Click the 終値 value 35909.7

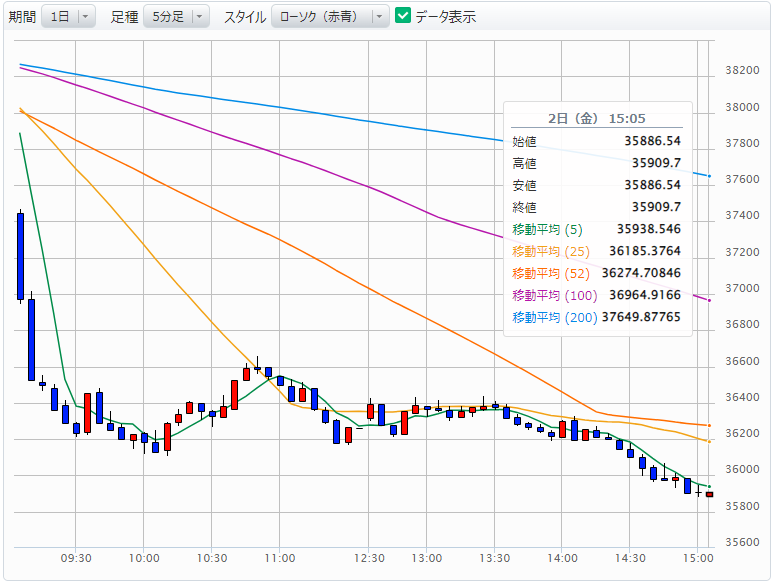(655, 207)
